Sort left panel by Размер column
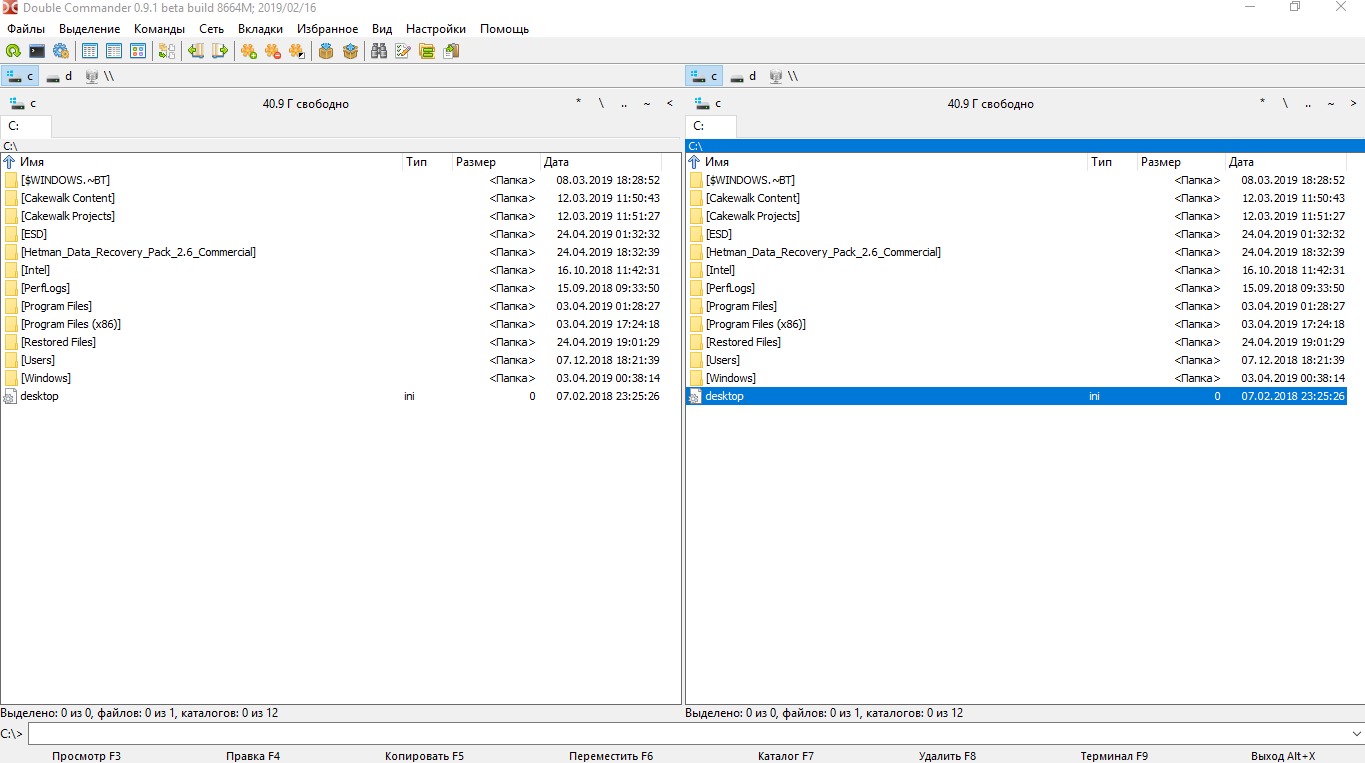This screenshot has width=1365, height=763. pos(496,162)
